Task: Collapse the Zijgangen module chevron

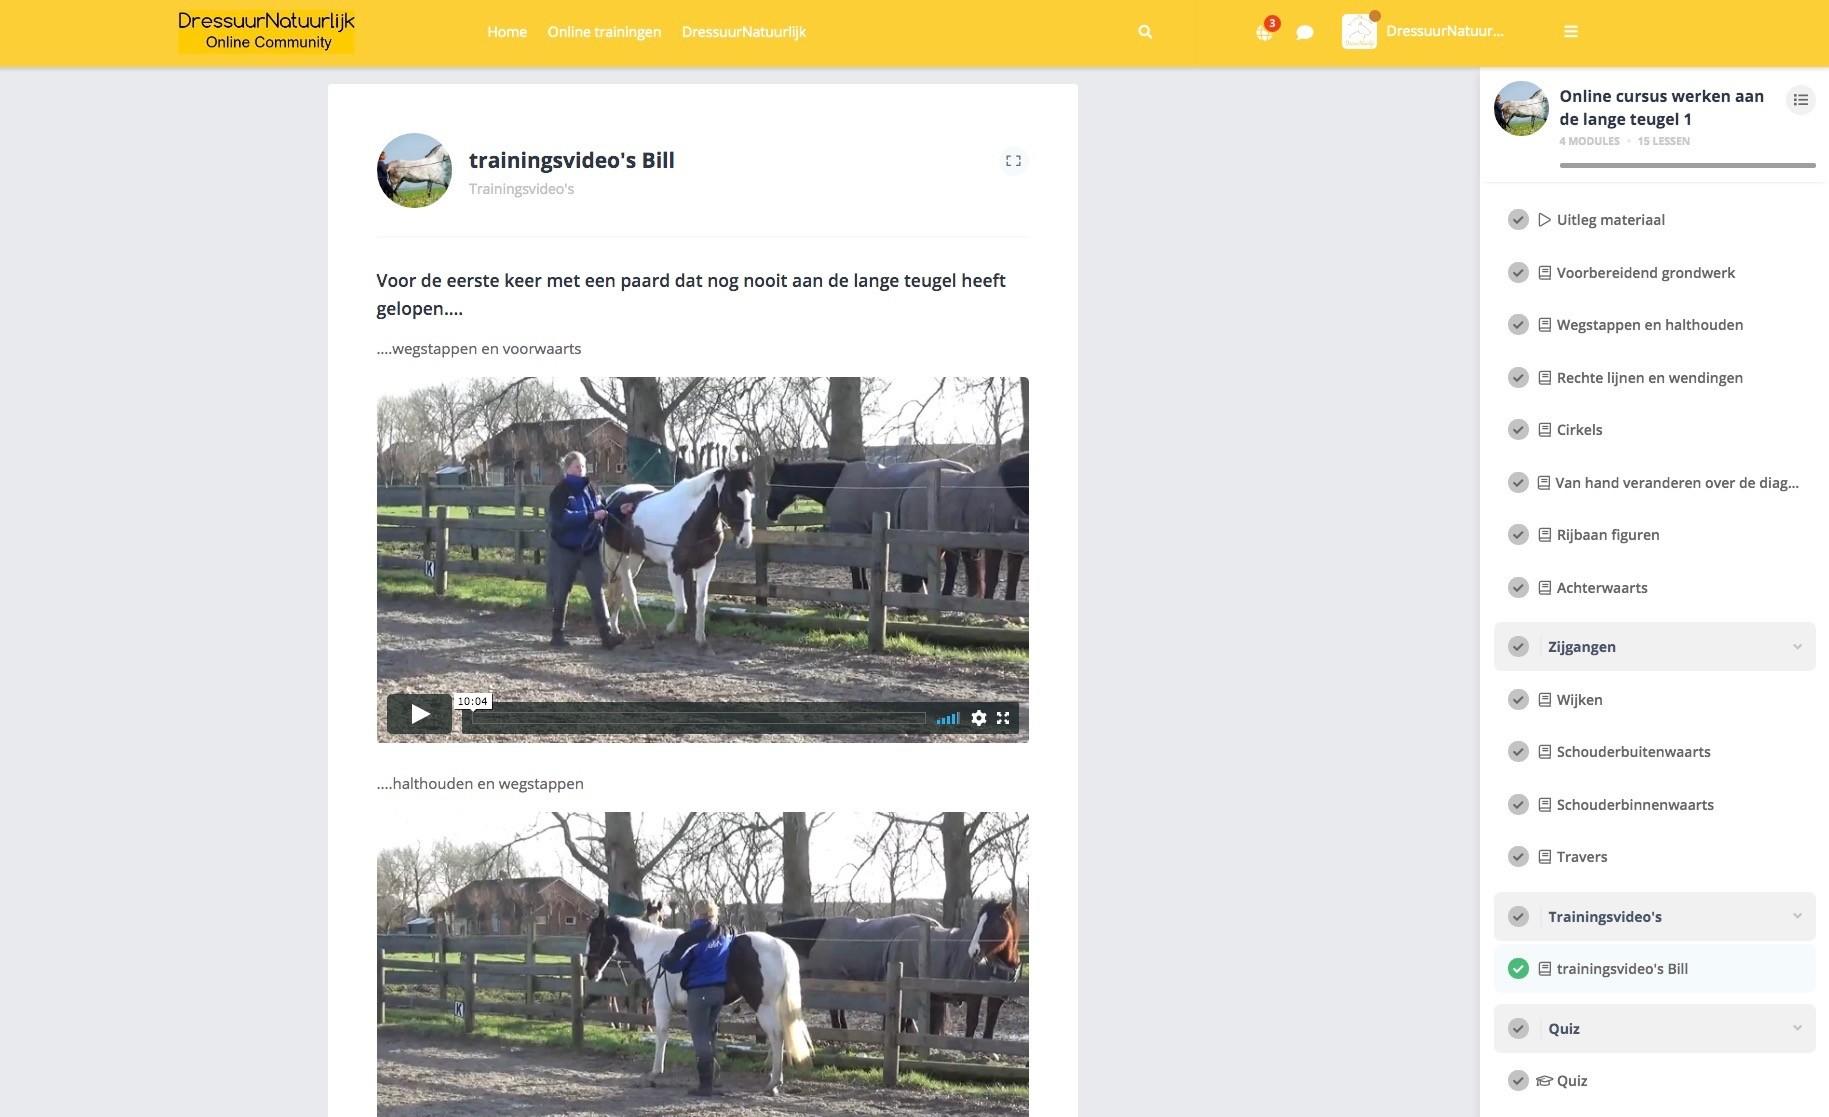Action: (1797, 647)
